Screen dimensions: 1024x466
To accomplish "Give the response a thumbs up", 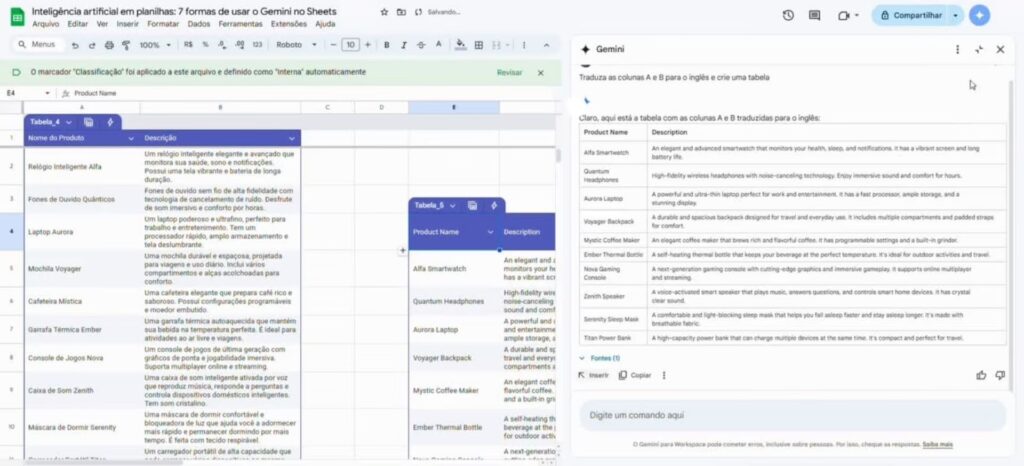I will tap(981, 375).
